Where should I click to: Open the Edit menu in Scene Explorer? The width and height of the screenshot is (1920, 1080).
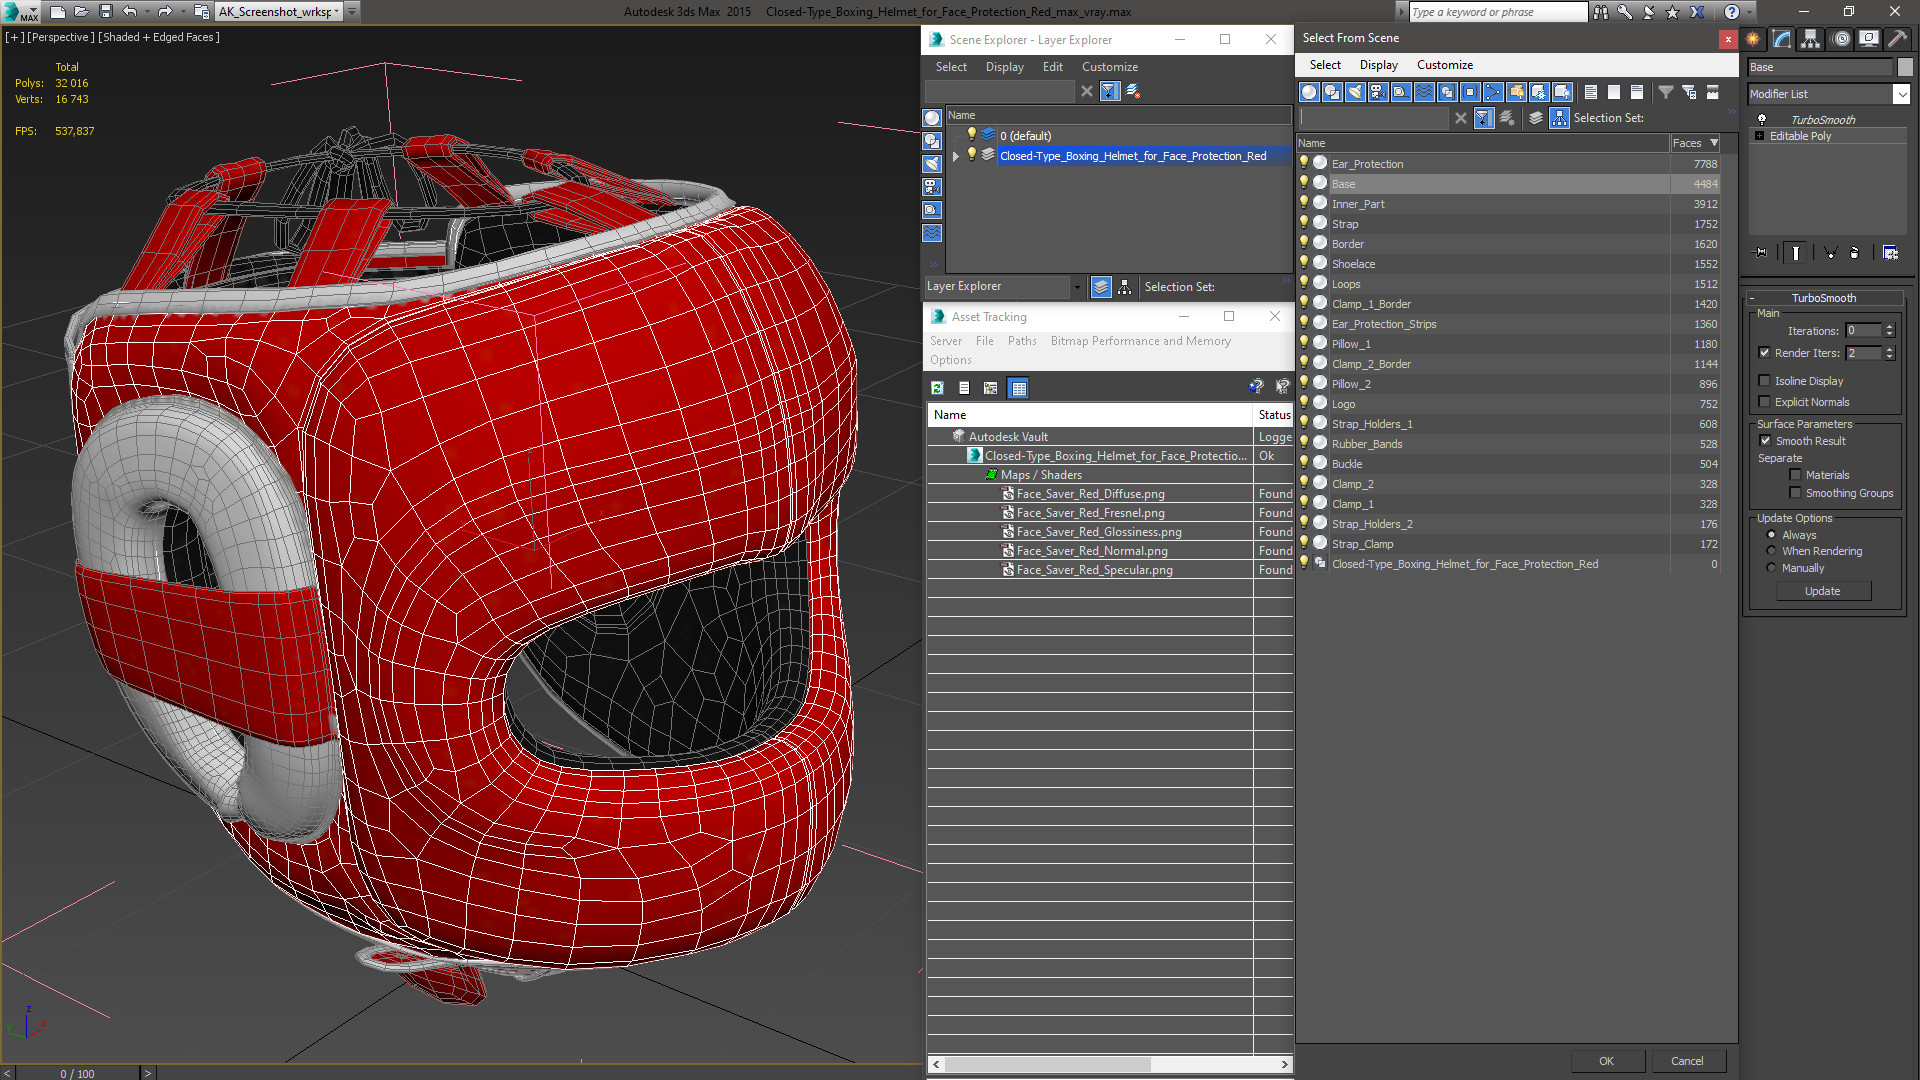click(x=1052, y=67)
